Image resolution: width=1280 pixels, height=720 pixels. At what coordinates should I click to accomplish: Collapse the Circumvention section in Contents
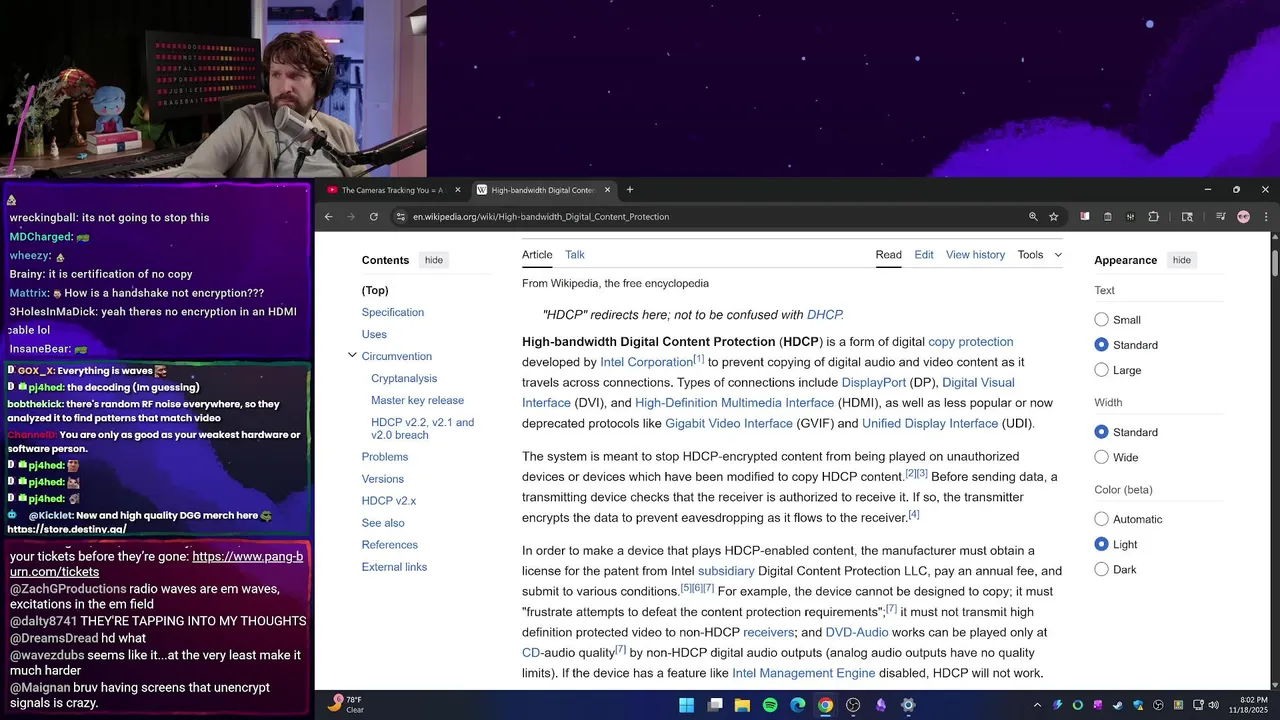(352, 356)
